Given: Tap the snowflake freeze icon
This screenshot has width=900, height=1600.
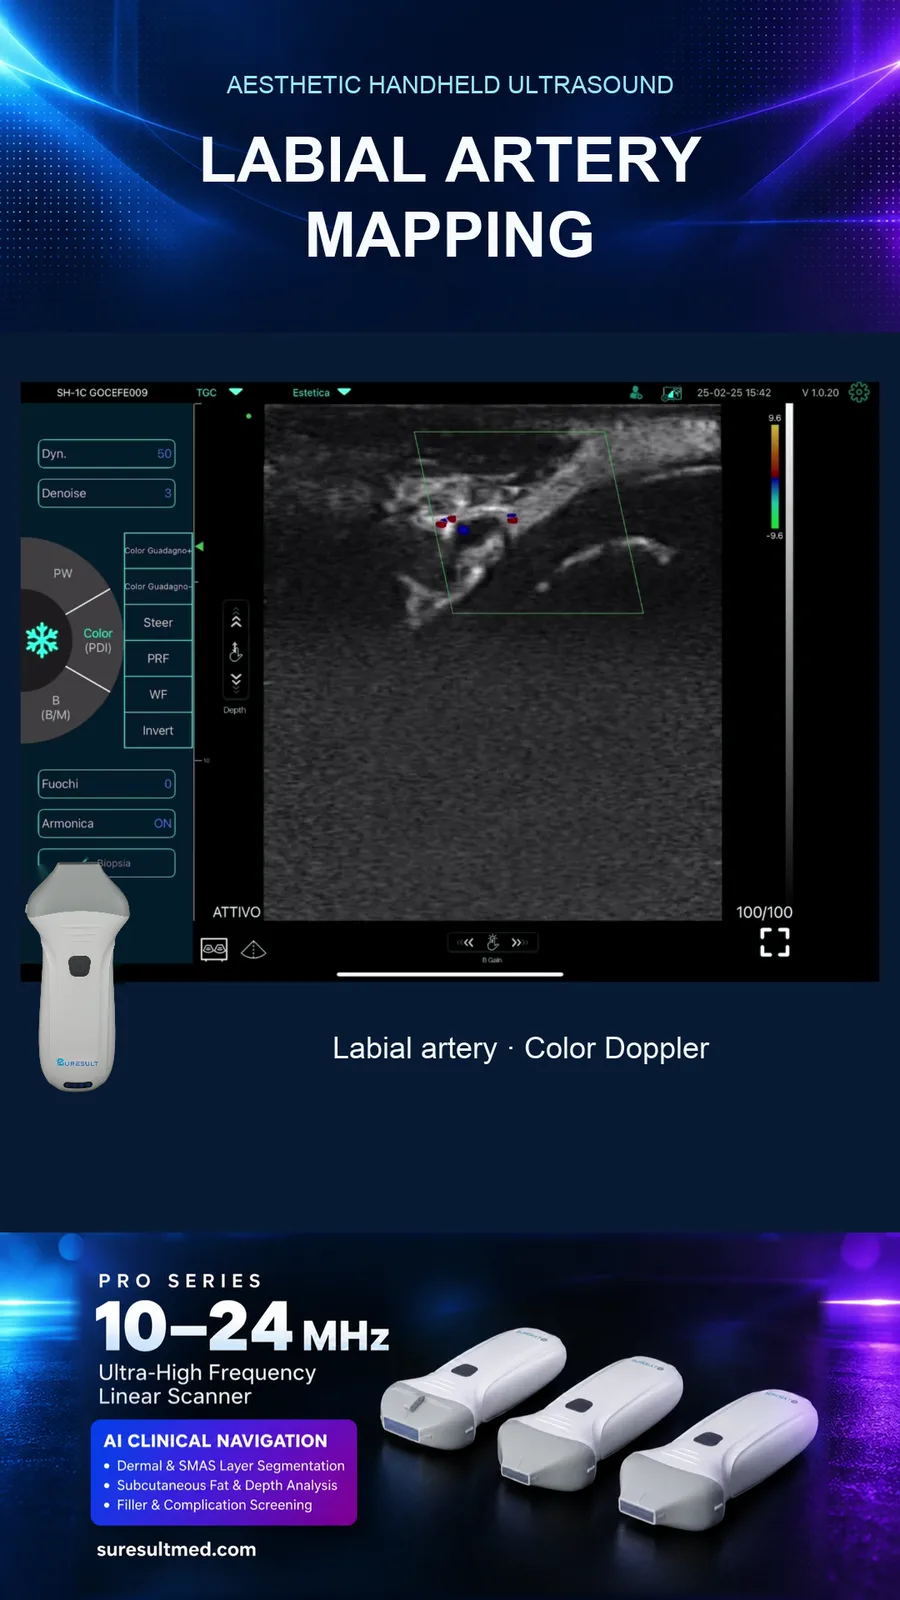Looking at the screenshot, I should pos(42,640).
